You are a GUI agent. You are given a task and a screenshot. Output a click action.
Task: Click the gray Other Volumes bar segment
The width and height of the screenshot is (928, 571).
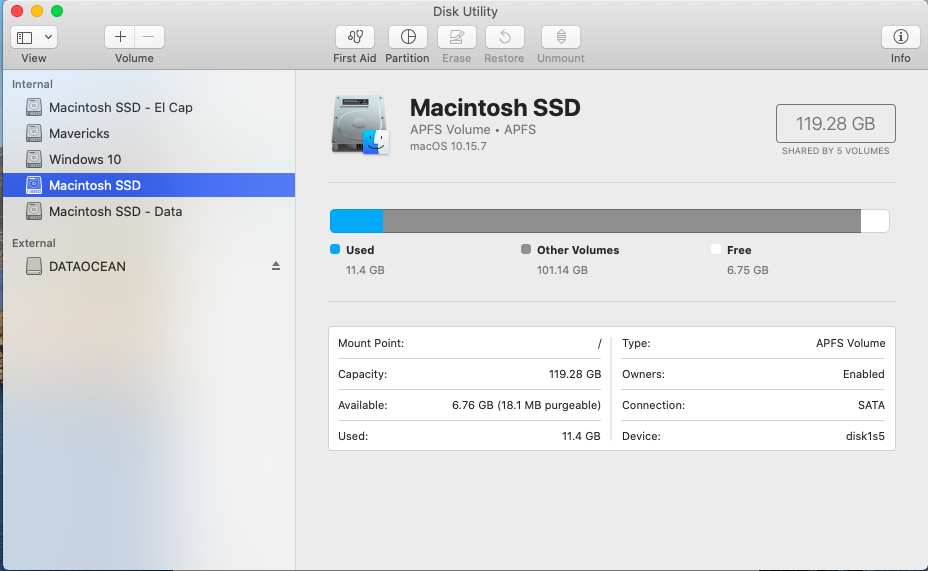click(x=621, y=221)
